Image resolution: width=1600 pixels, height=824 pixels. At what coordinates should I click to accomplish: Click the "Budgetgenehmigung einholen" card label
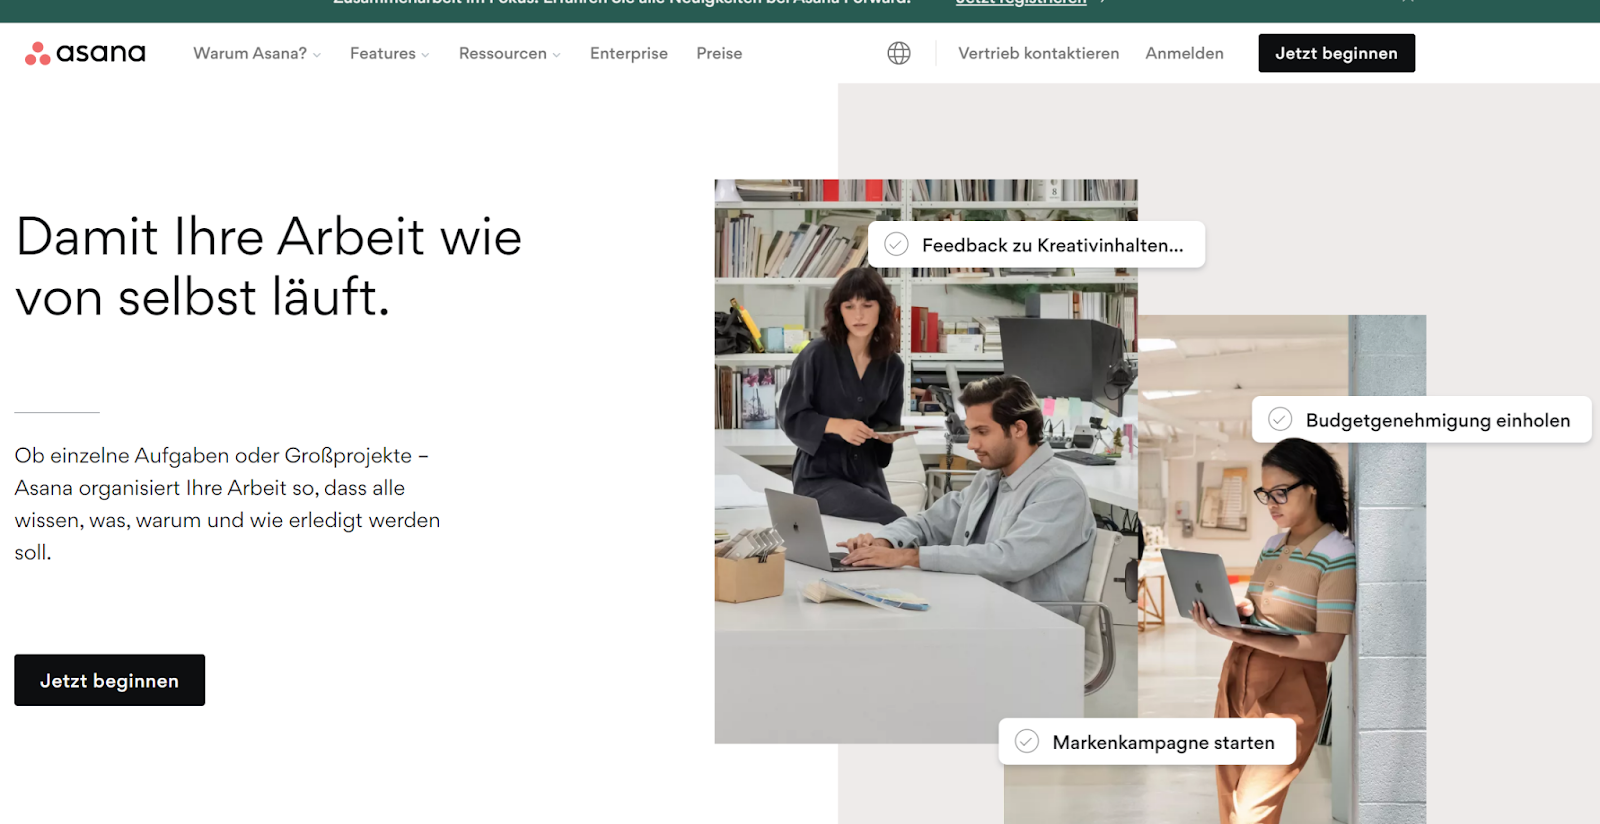tap(1438, 420)
